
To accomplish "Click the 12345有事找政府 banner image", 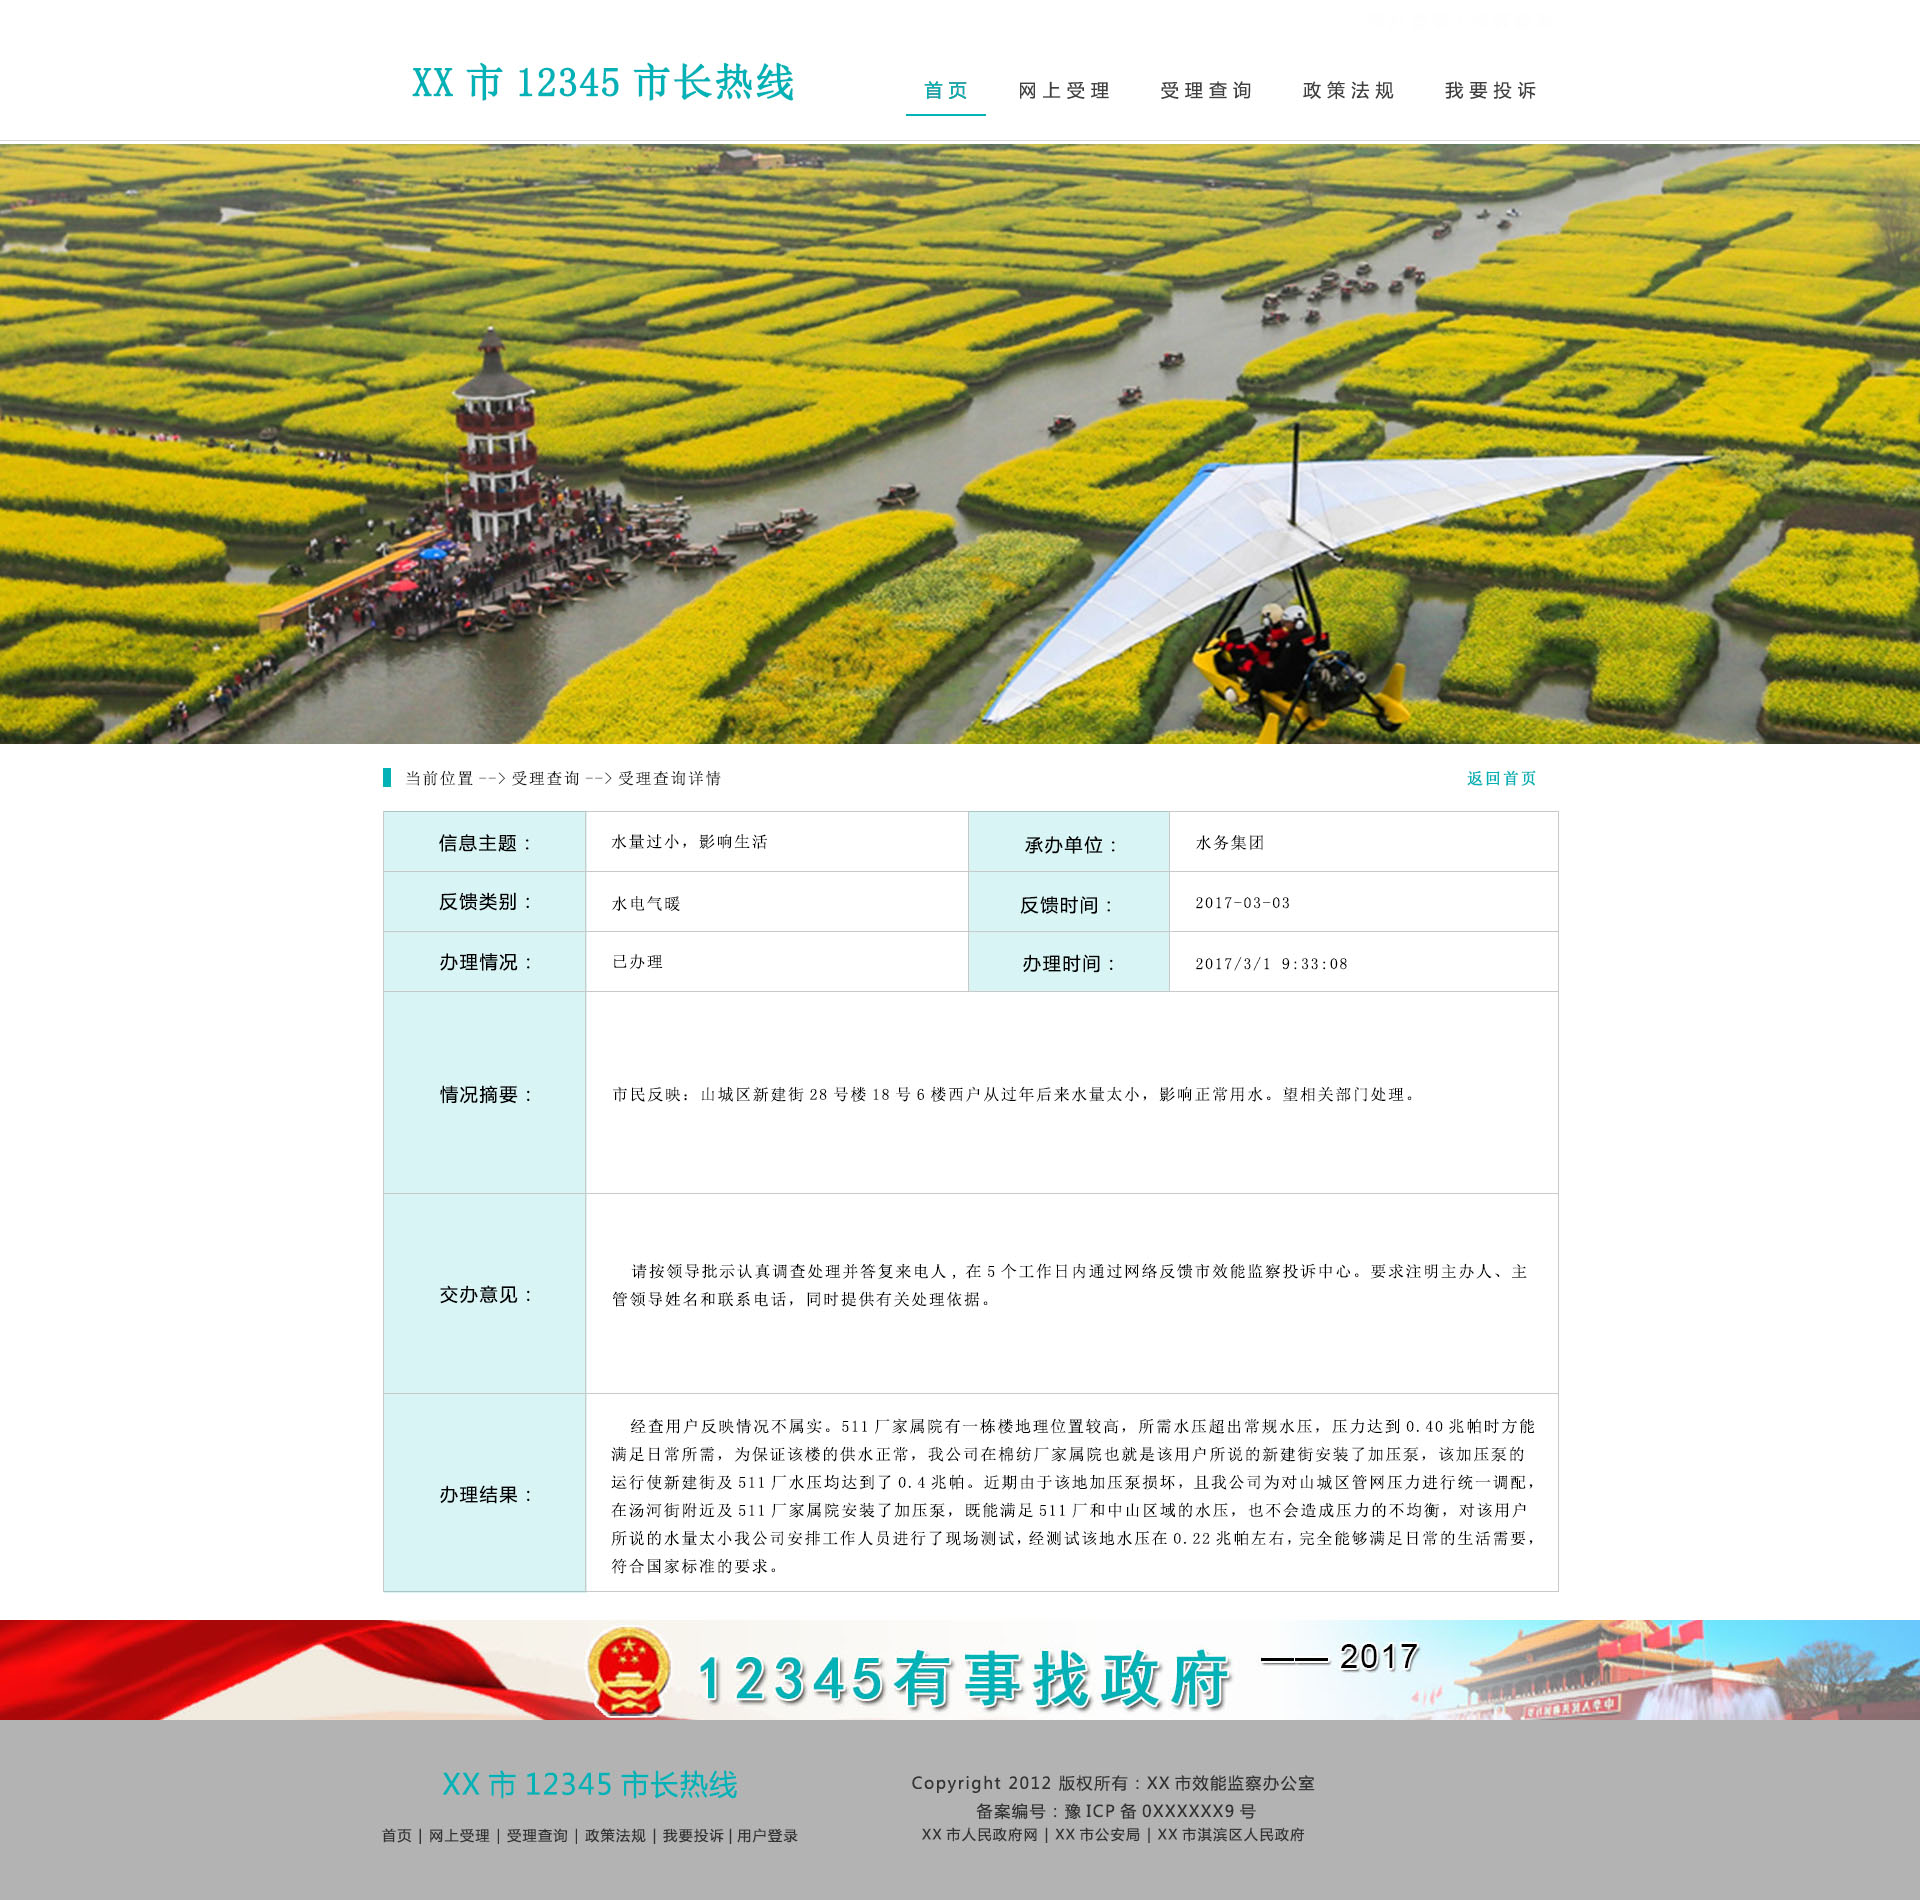I will tap(964, 1680).
